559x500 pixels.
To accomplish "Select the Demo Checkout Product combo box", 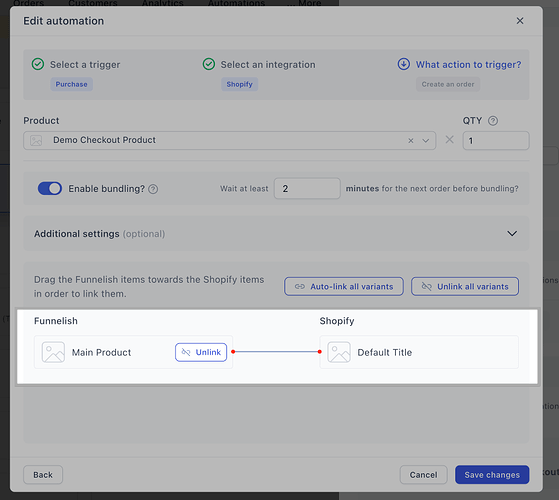I will pos(230,140).
